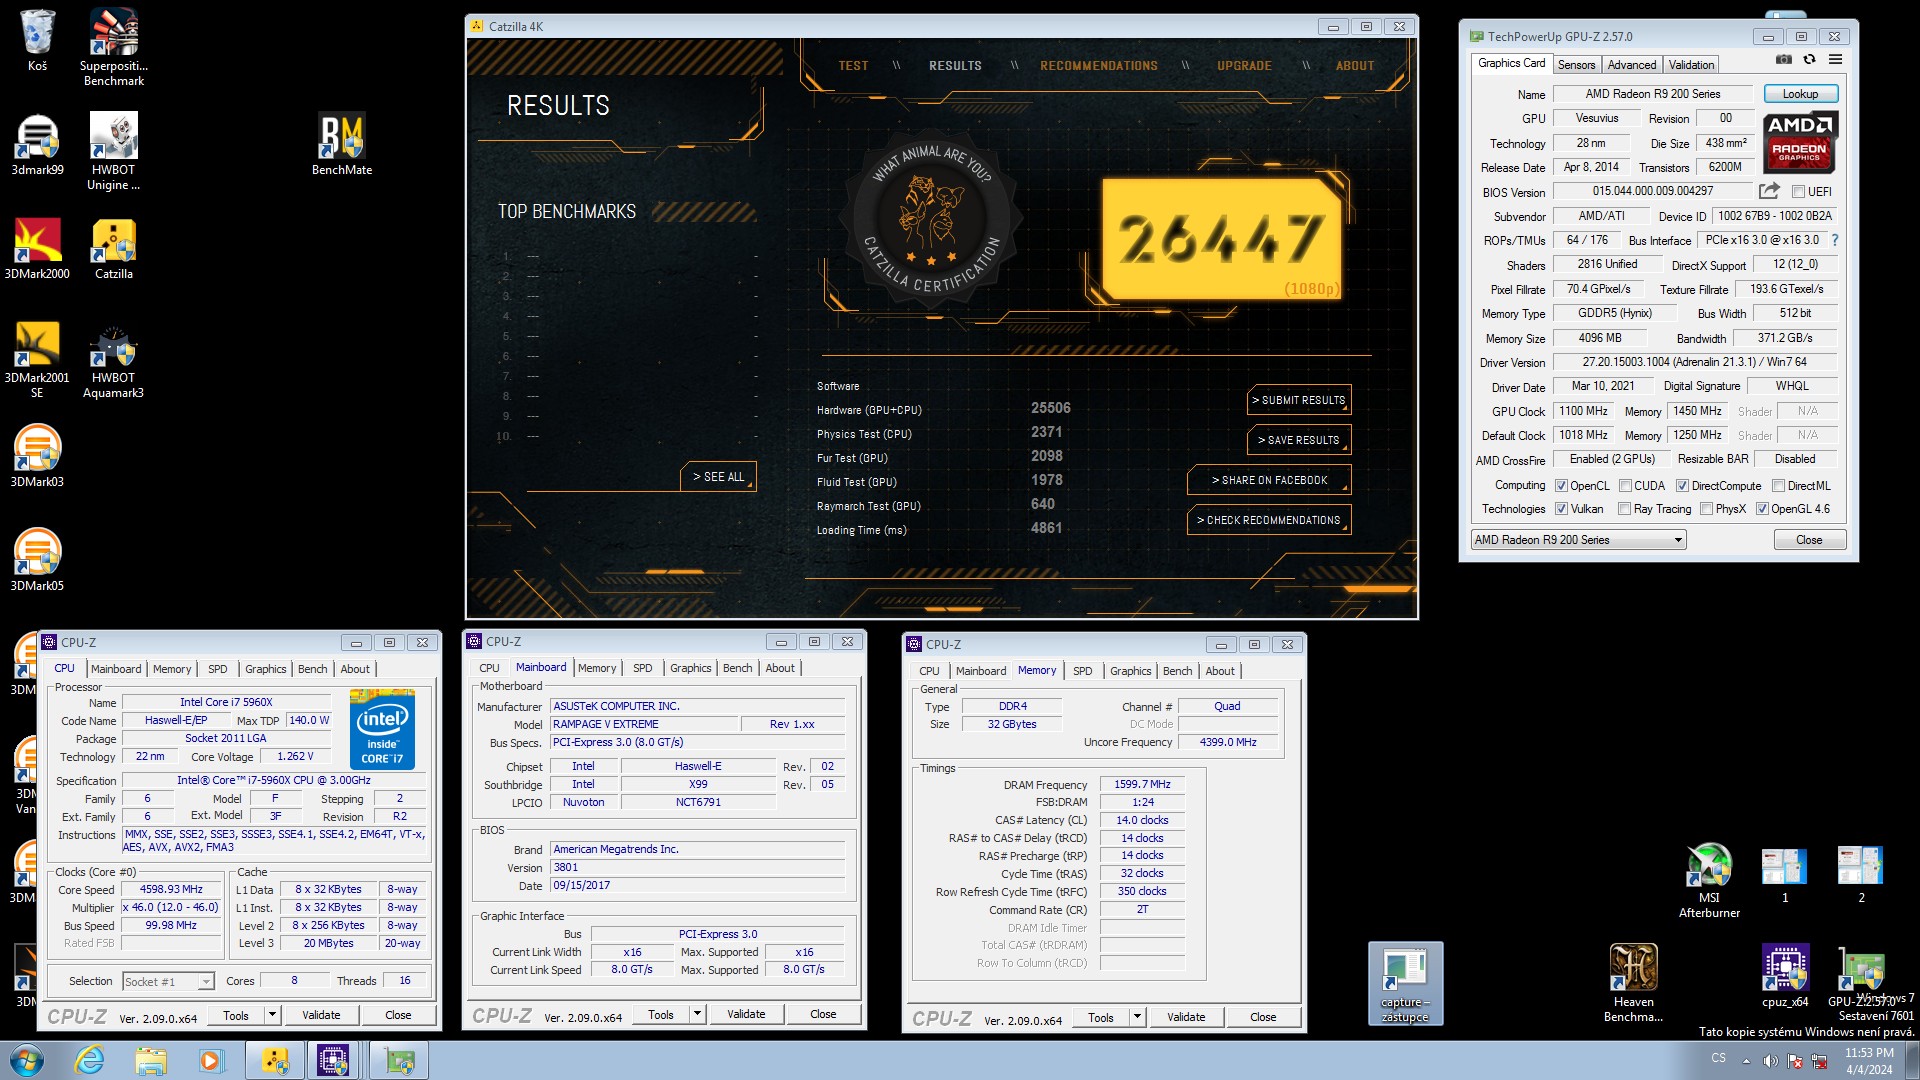Image resolution: width=1920 pixels, height=1080 pixels.
Task: Toggle the DirectML checkbox
Action: (1778, 486)
